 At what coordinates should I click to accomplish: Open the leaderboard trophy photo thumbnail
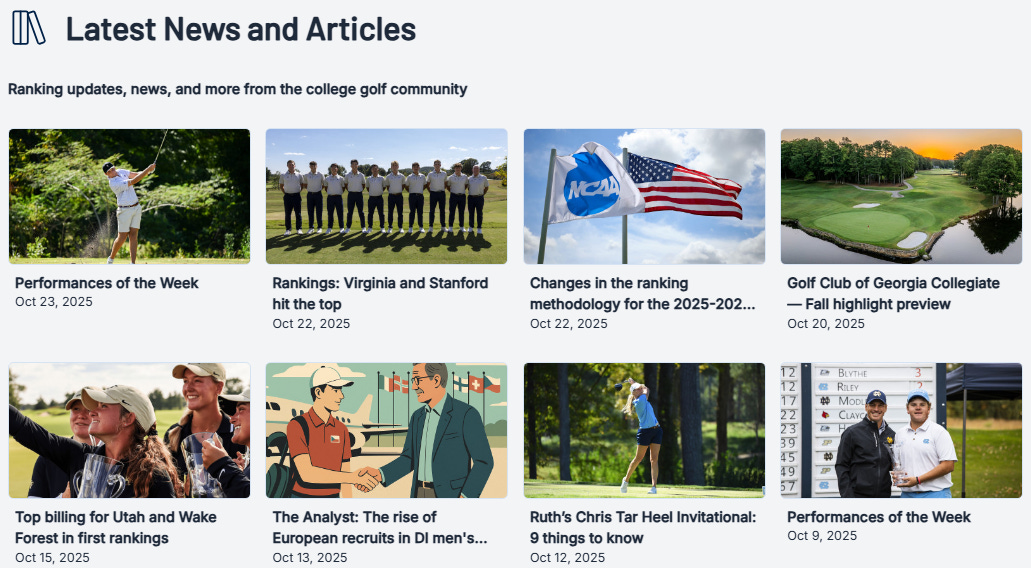pos(901,431)
